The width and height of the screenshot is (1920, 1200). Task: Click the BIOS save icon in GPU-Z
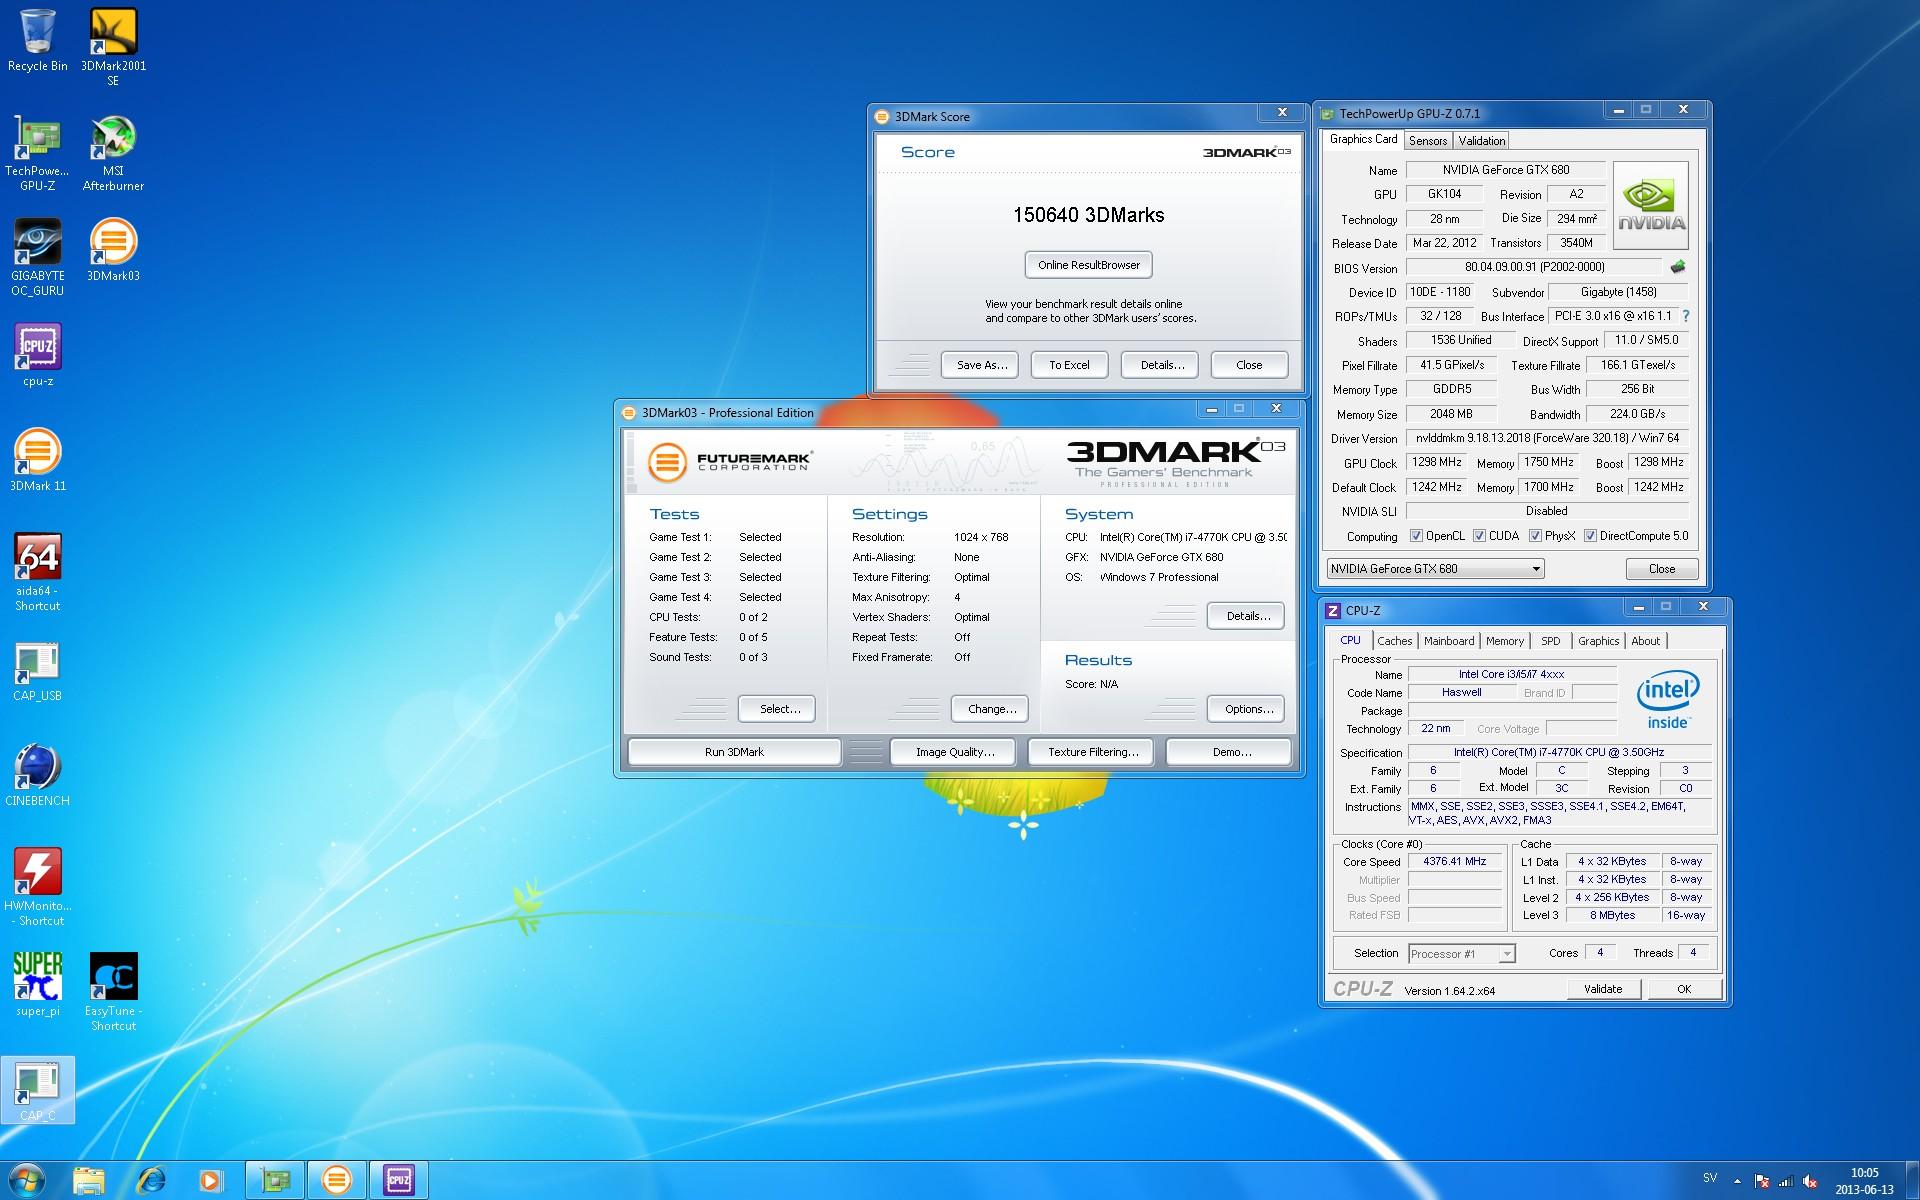1678,267
